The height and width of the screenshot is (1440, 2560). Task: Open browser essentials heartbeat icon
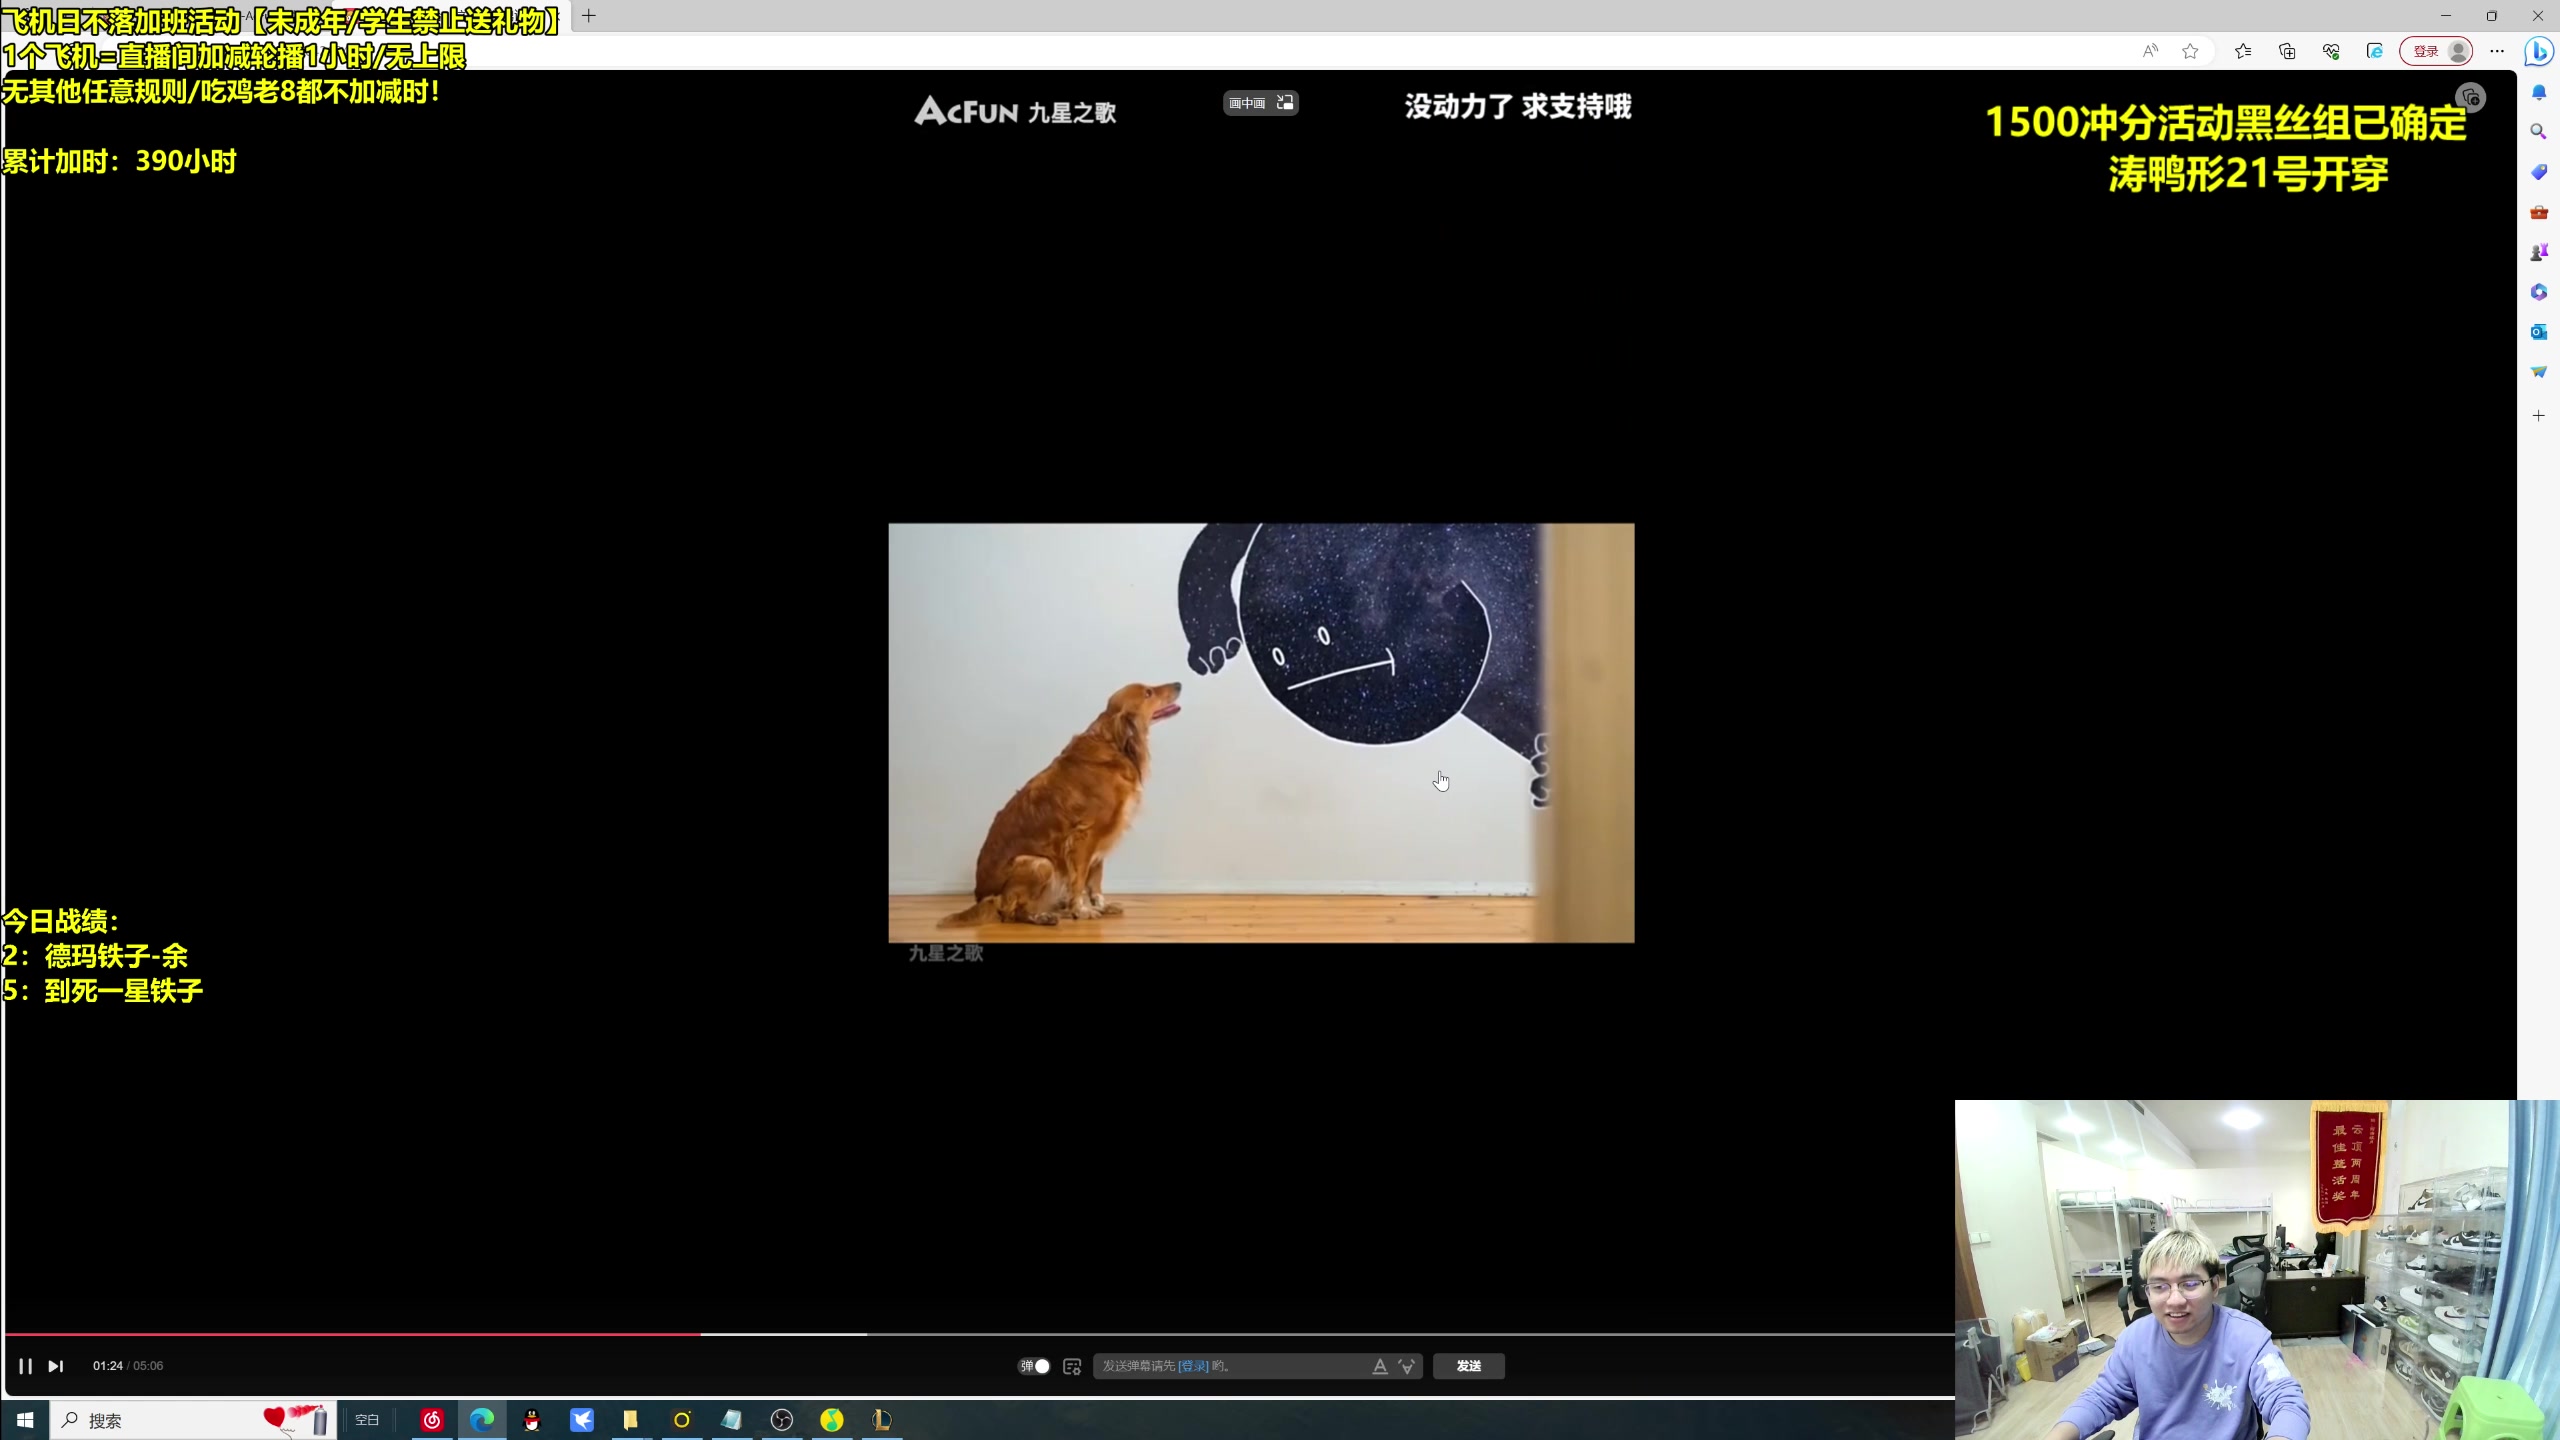[x=2331, y=51]
